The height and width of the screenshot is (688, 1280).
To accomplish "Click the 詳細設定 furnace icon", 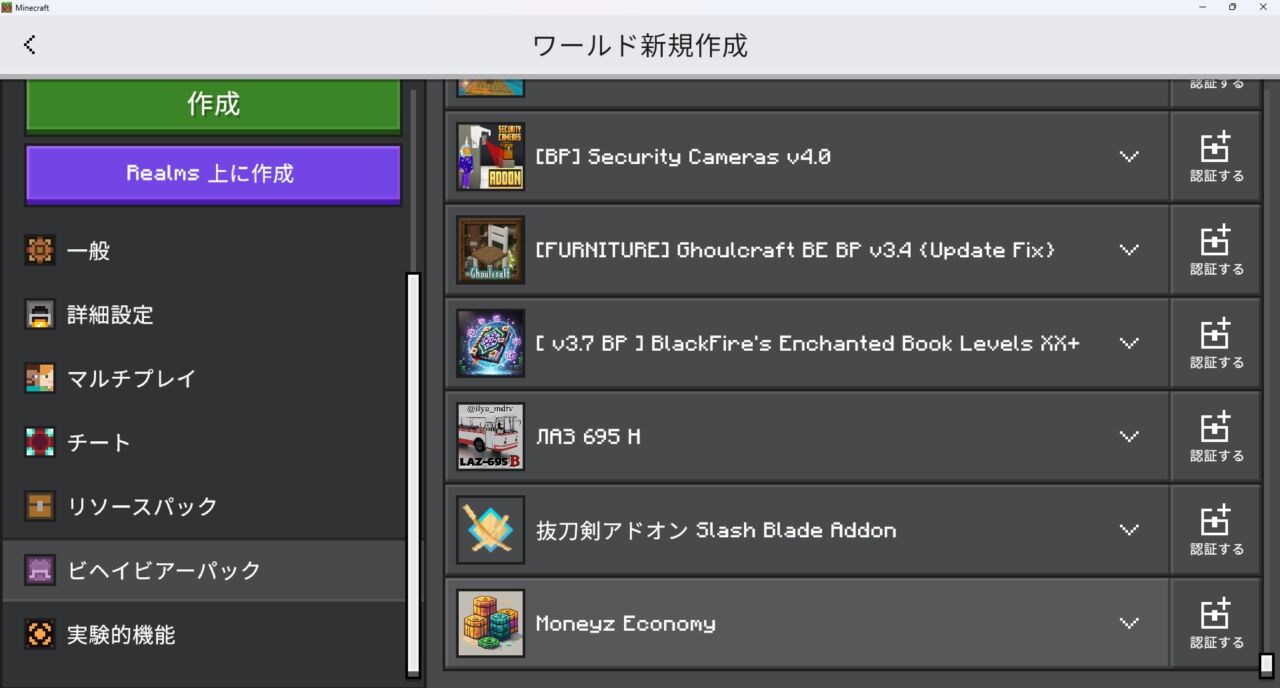I will click(40, 315).
